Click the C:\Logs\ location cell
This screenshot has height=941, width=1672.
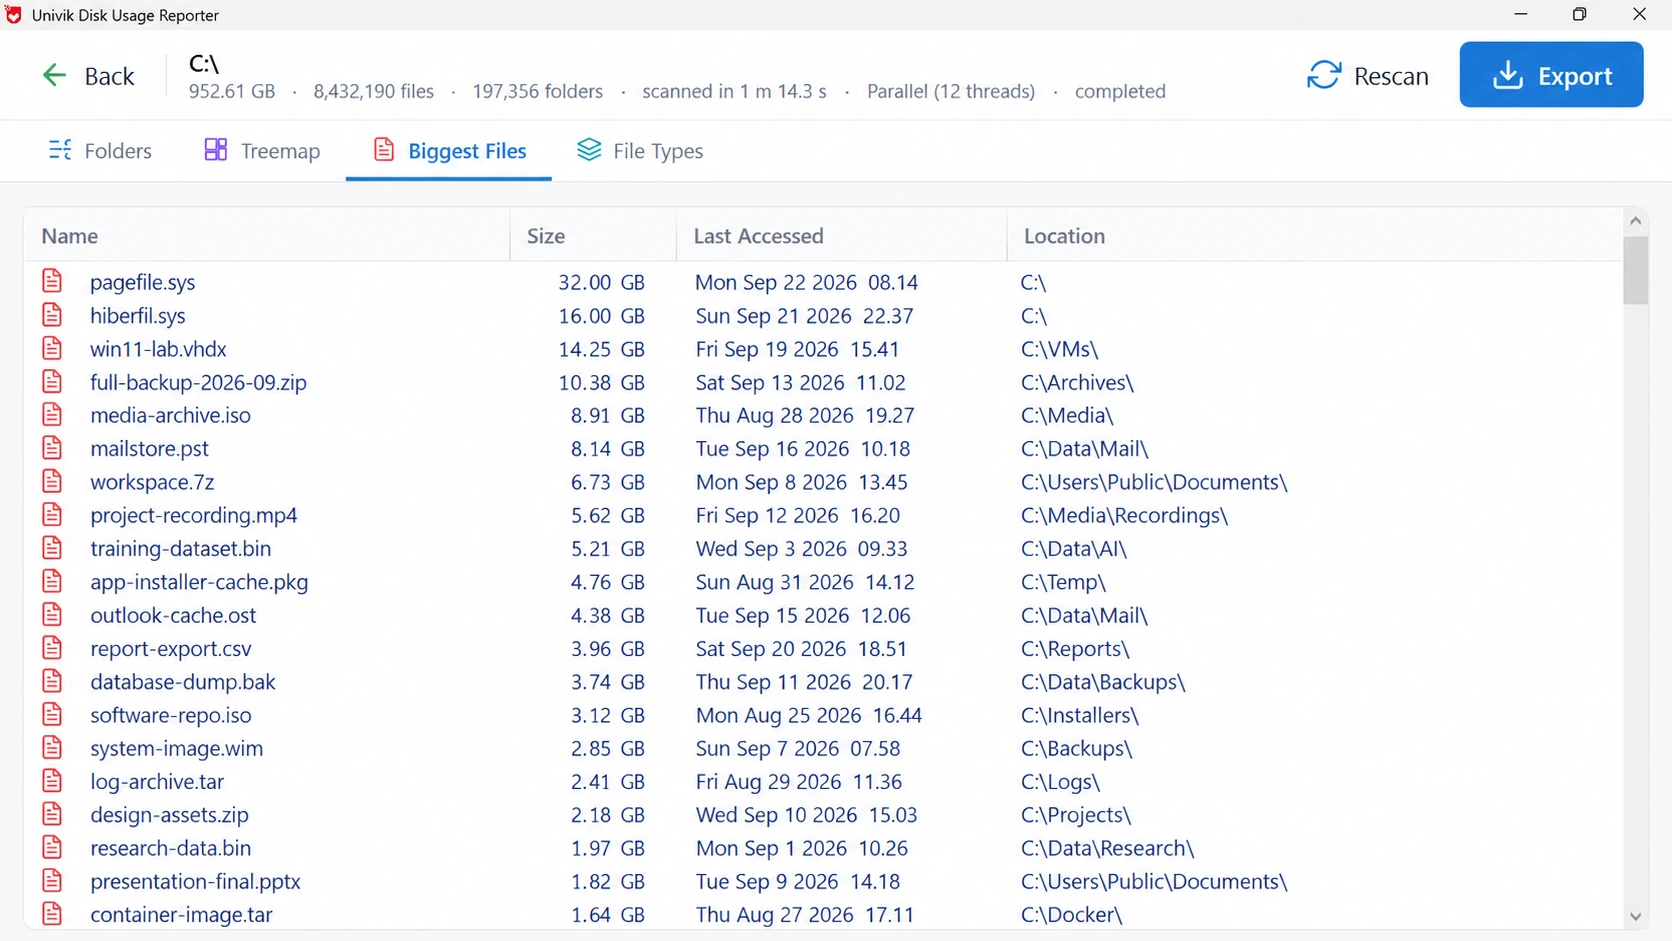click(x=1060, y=782)
